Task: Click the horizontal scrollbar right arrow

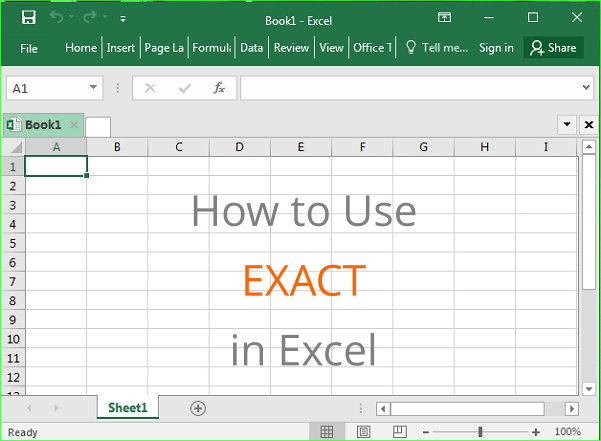Action: [x=572, y=409]
